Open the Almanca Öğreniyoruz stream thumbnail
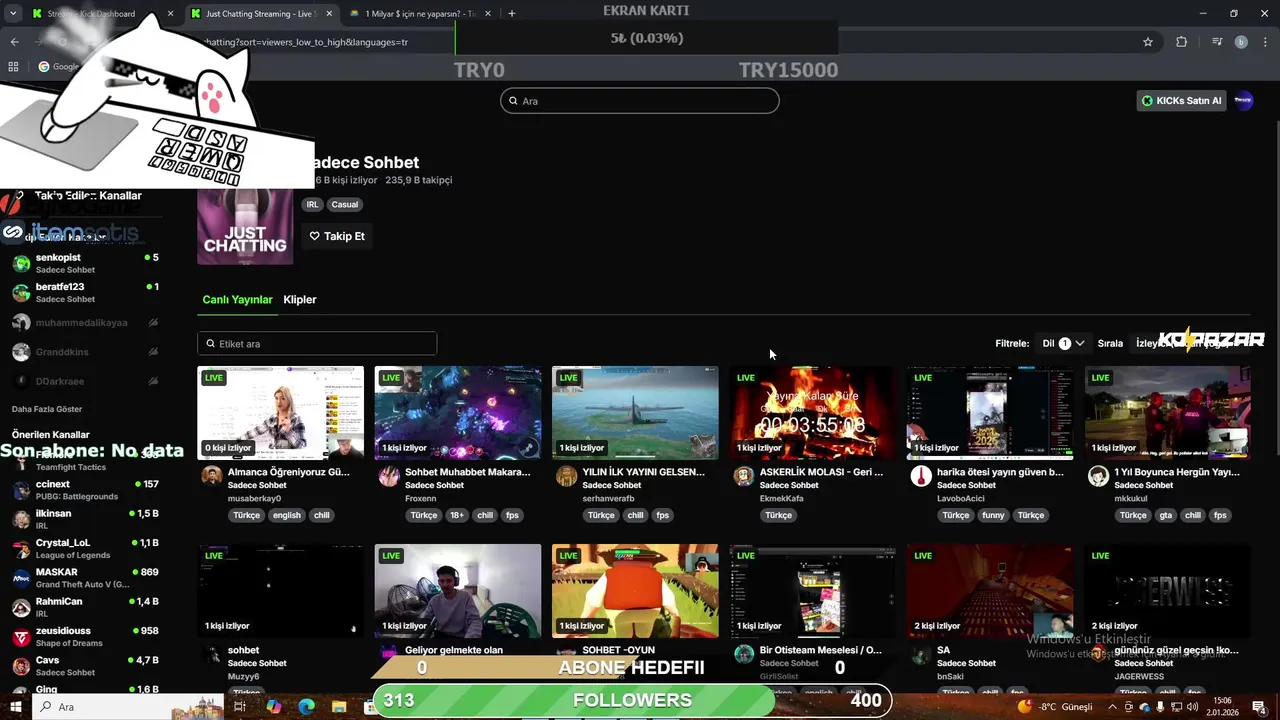The width and height of the screenshot is (1280, 720). (x=280, y=412)
